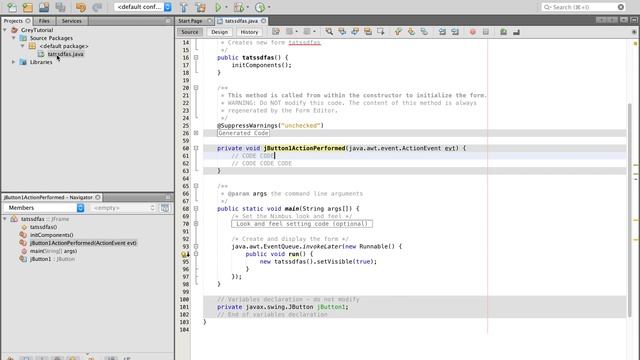
Task: Close the tatssdfas.java editor tab
Action: [x=264, y=21]
